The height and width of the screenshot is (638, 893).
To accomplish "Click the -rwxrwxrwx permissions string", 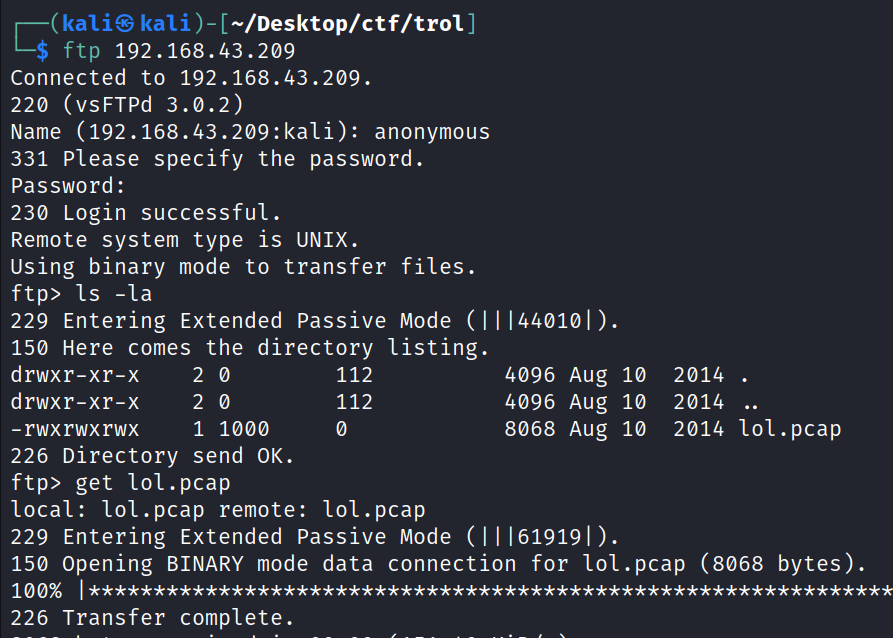I will pos(75,429).
